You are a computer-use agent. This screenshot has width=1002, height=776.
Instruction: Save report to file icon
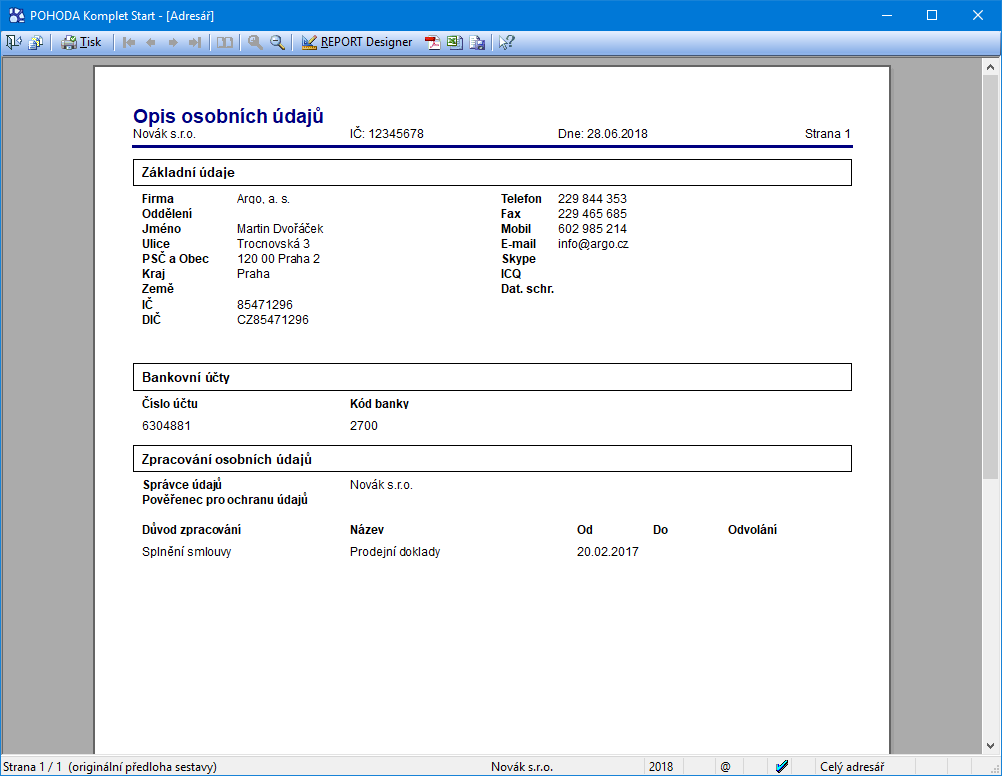coord(477,42)
